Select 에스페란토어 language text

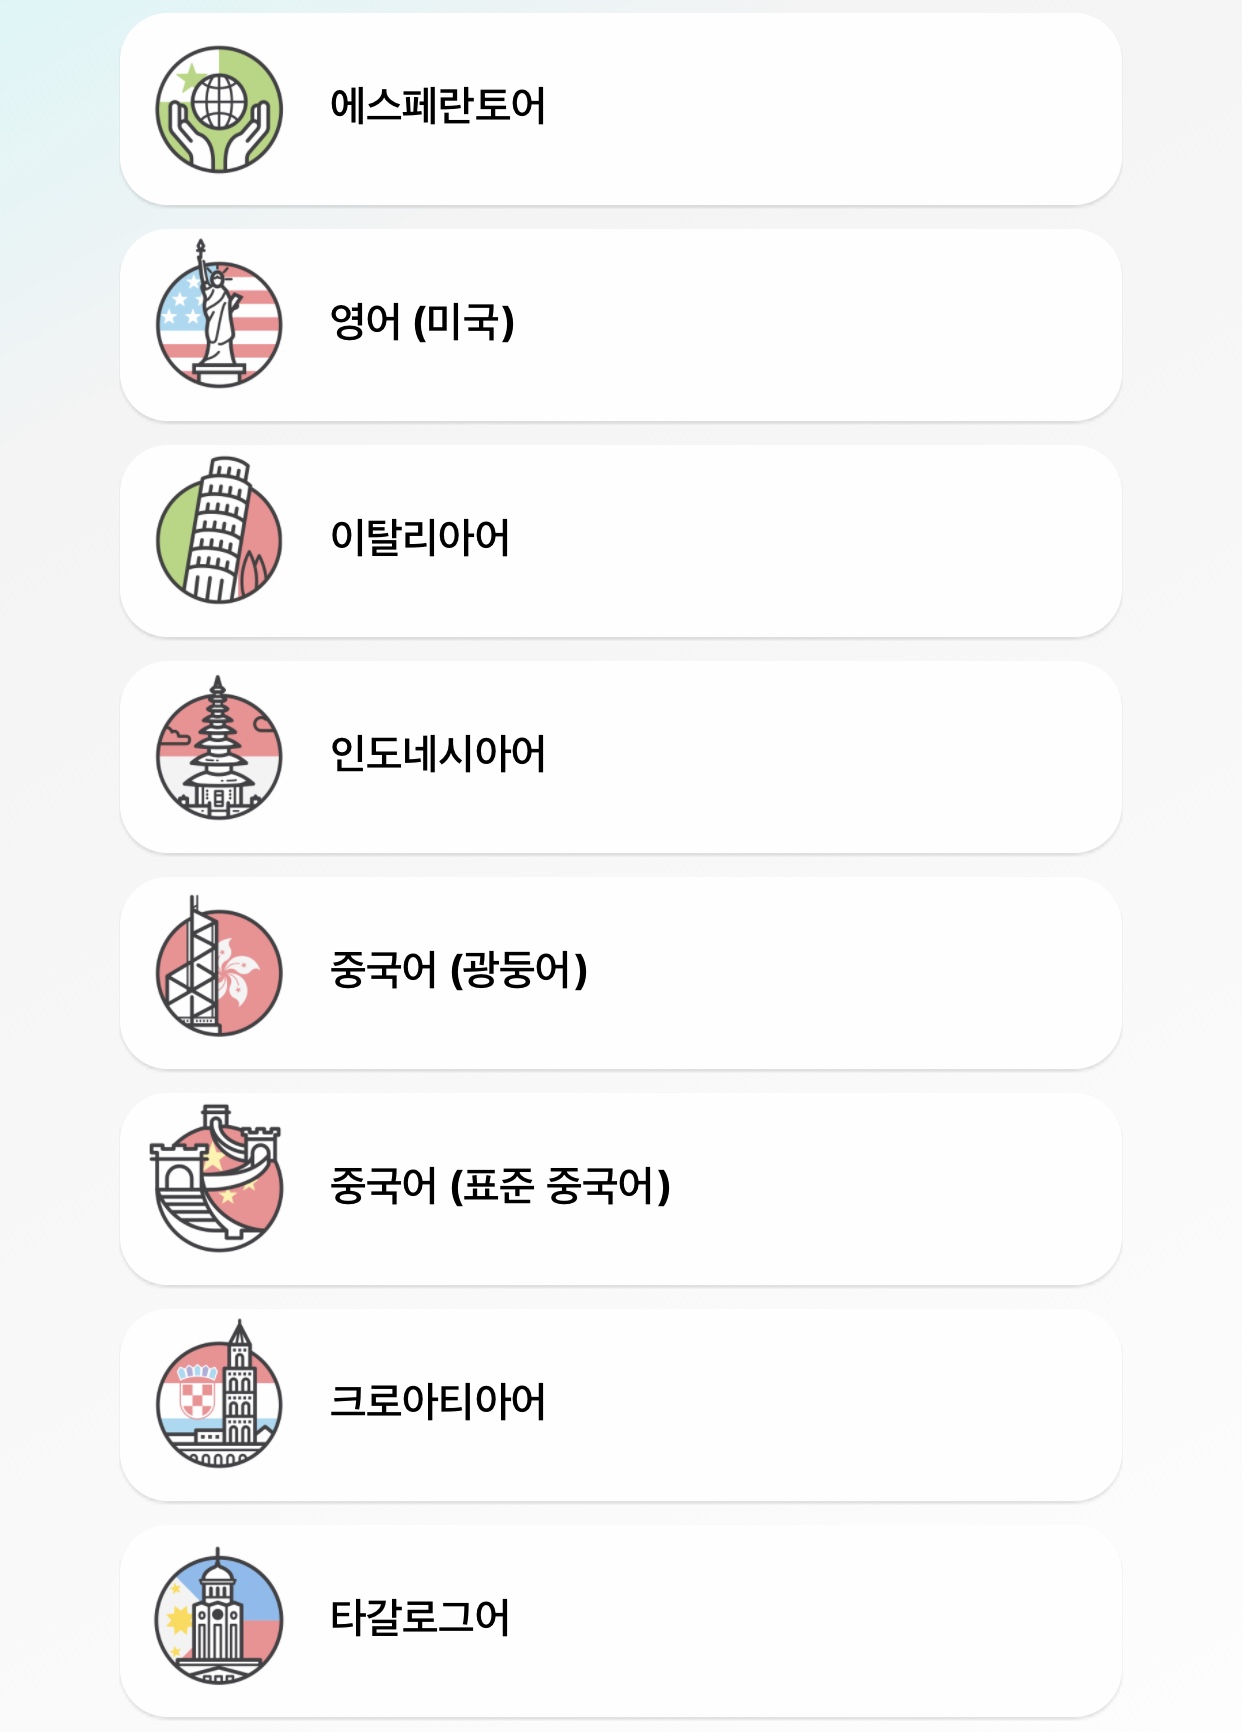pos(438,106)
